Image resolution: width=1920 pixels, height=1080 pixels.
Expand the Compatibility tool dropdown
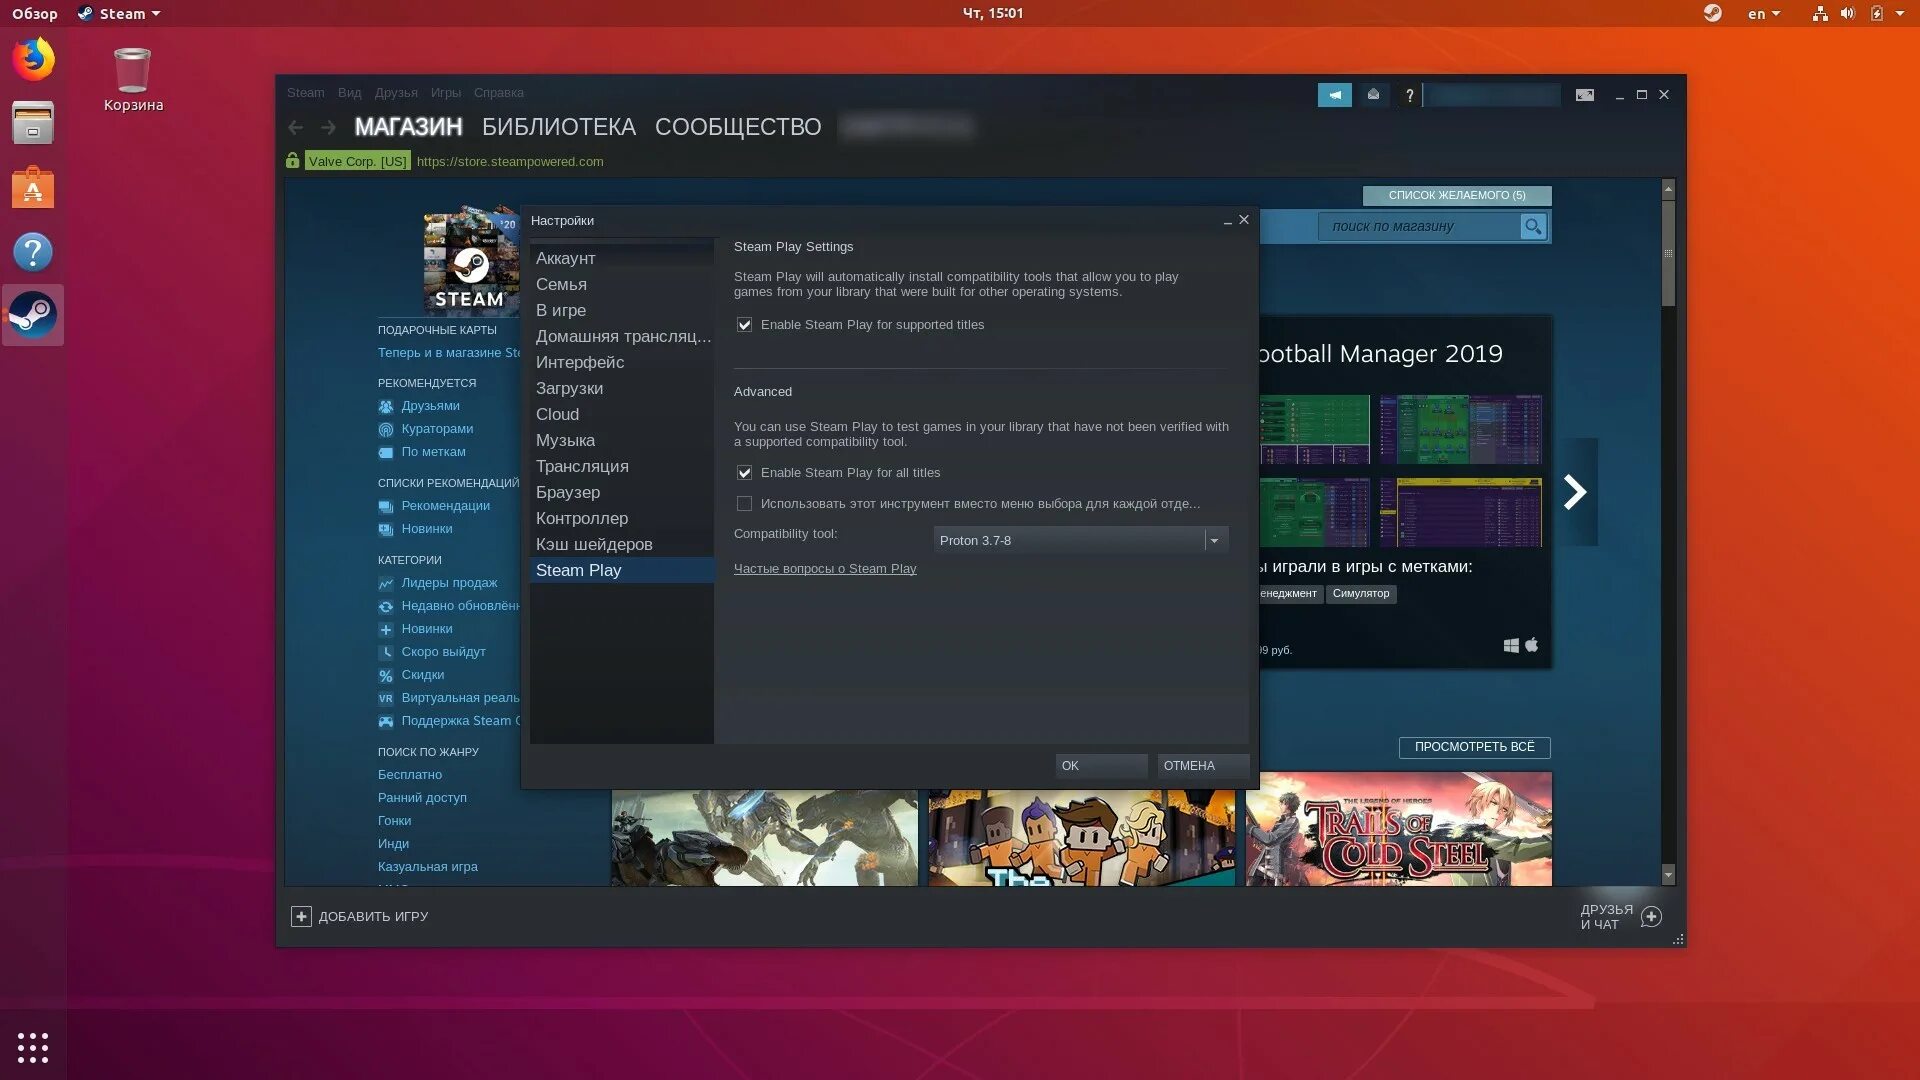(1212, 539)
